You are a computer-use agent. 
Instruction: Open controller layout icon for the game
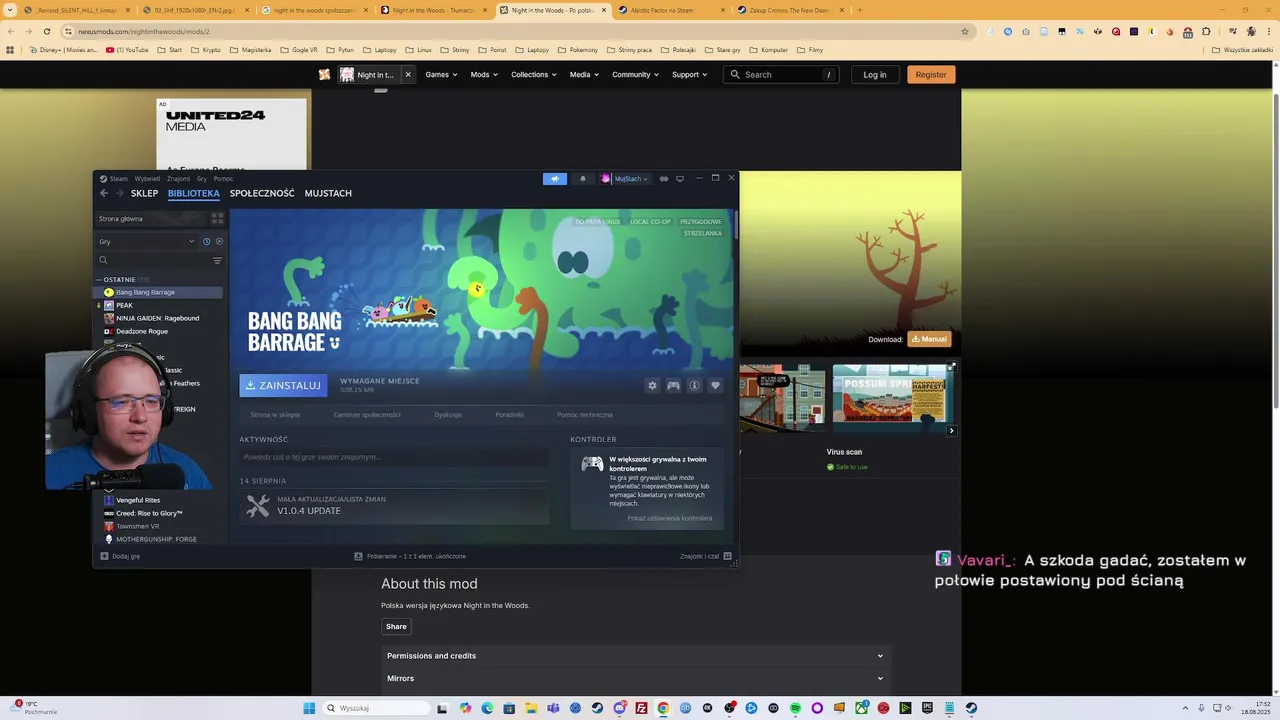pyautogui.click(x=673, y=386)
